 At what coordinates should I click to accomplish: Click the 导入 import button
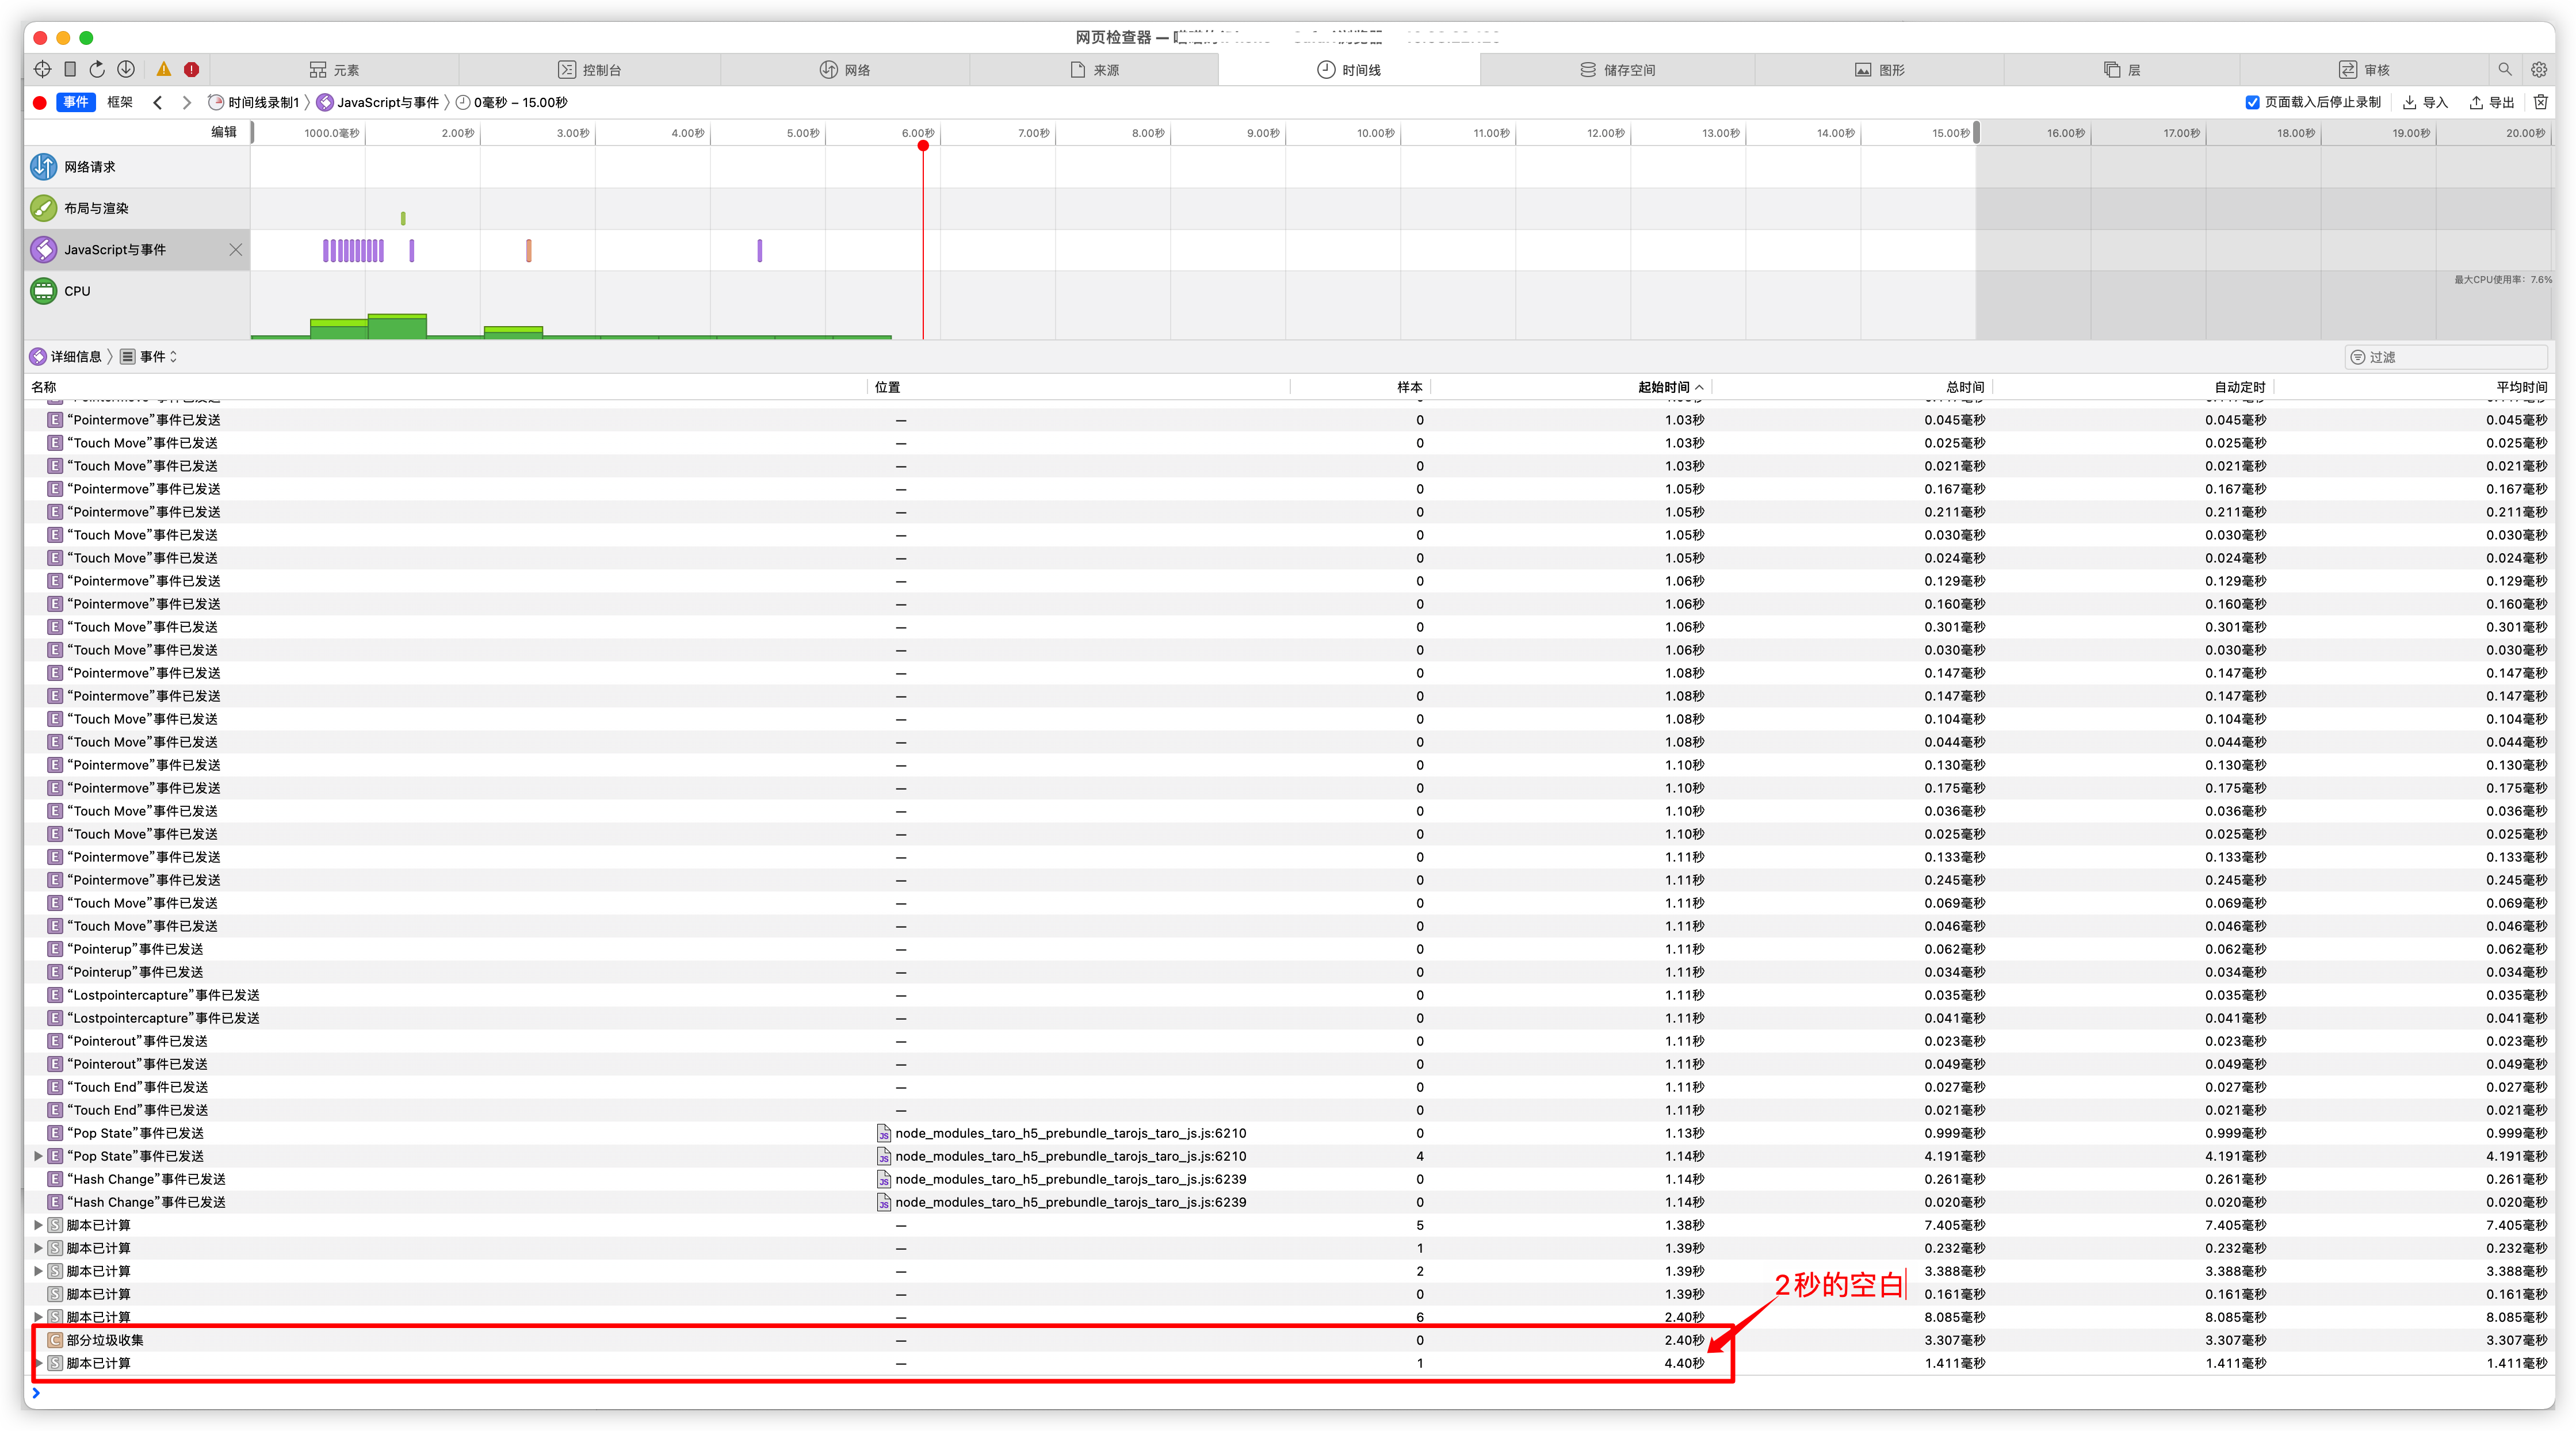click(2425, 102)
